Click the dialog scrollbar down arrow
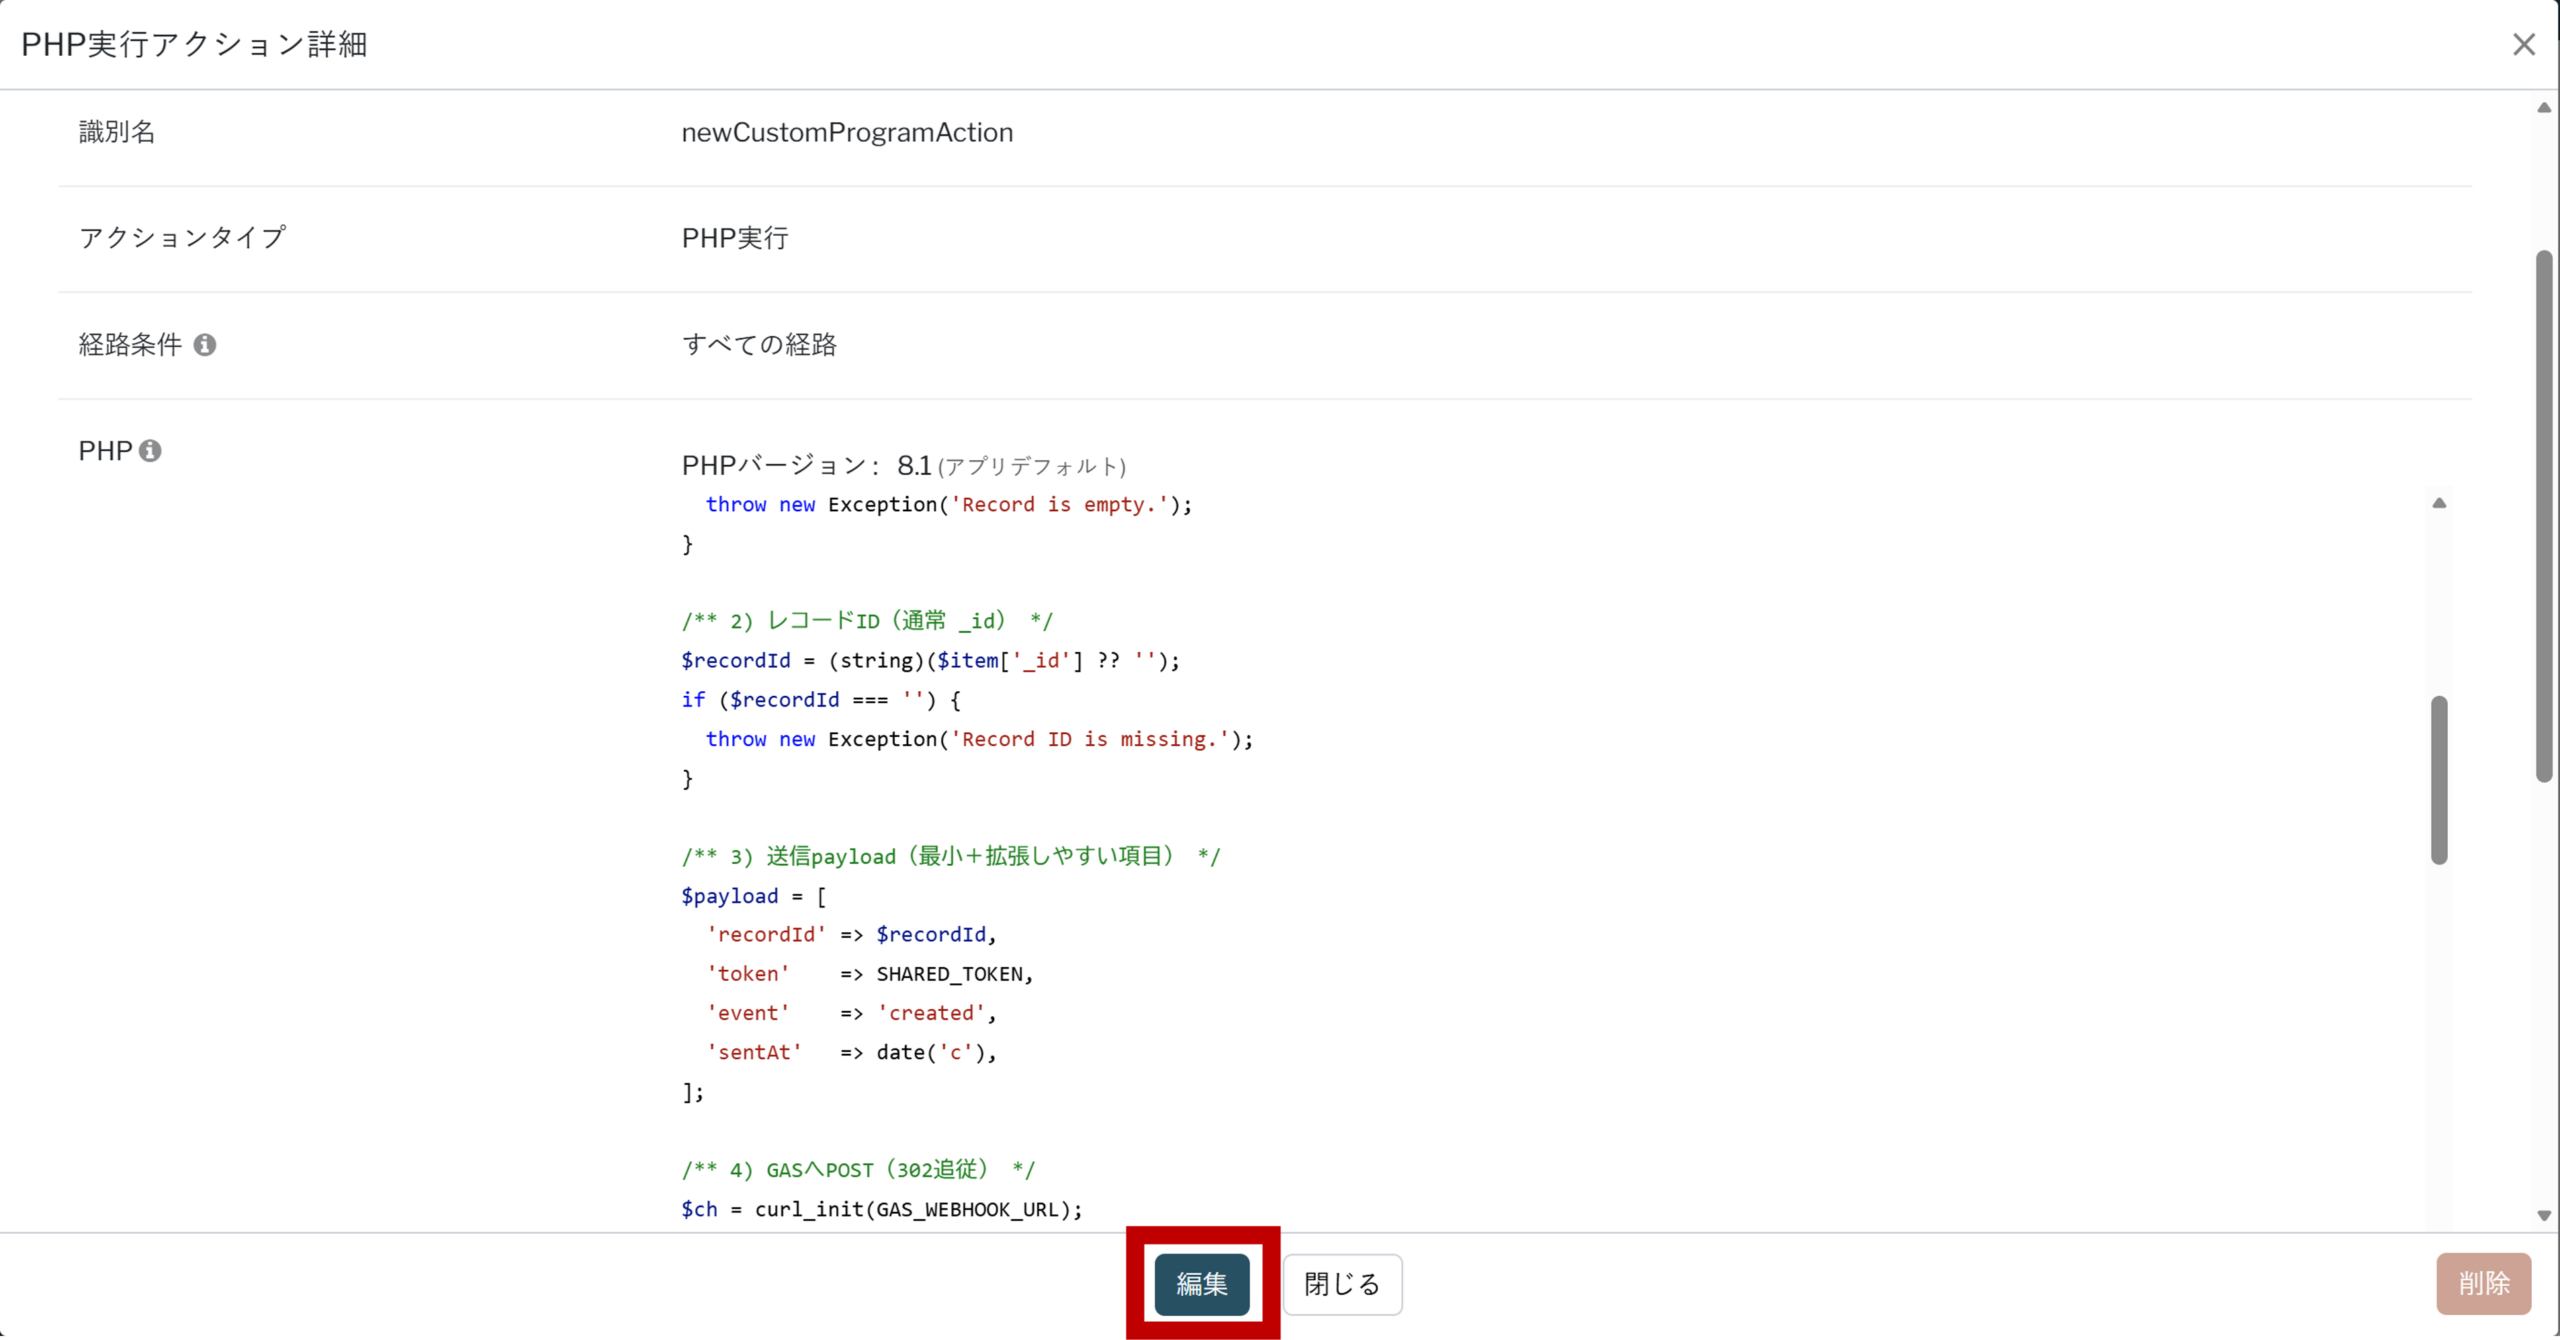Viewport: 2560px width, 1340px height. pos(2544,1216)
